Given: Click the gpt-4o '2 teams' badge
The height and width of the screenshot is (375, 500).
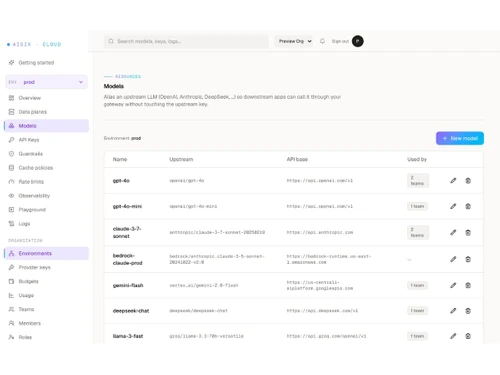Looking at the screenshot, I should pyautogui.click(x=418, y=181).
